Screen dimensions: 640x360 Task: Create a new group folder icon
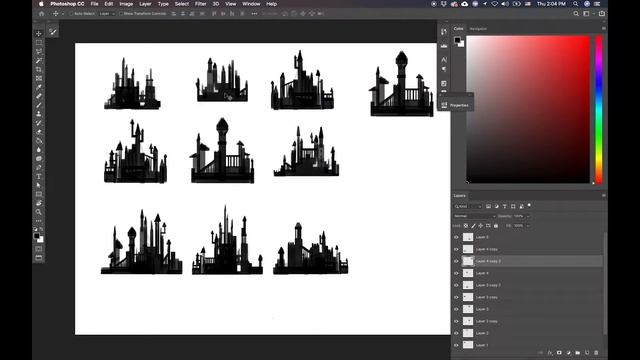point(578,353)
